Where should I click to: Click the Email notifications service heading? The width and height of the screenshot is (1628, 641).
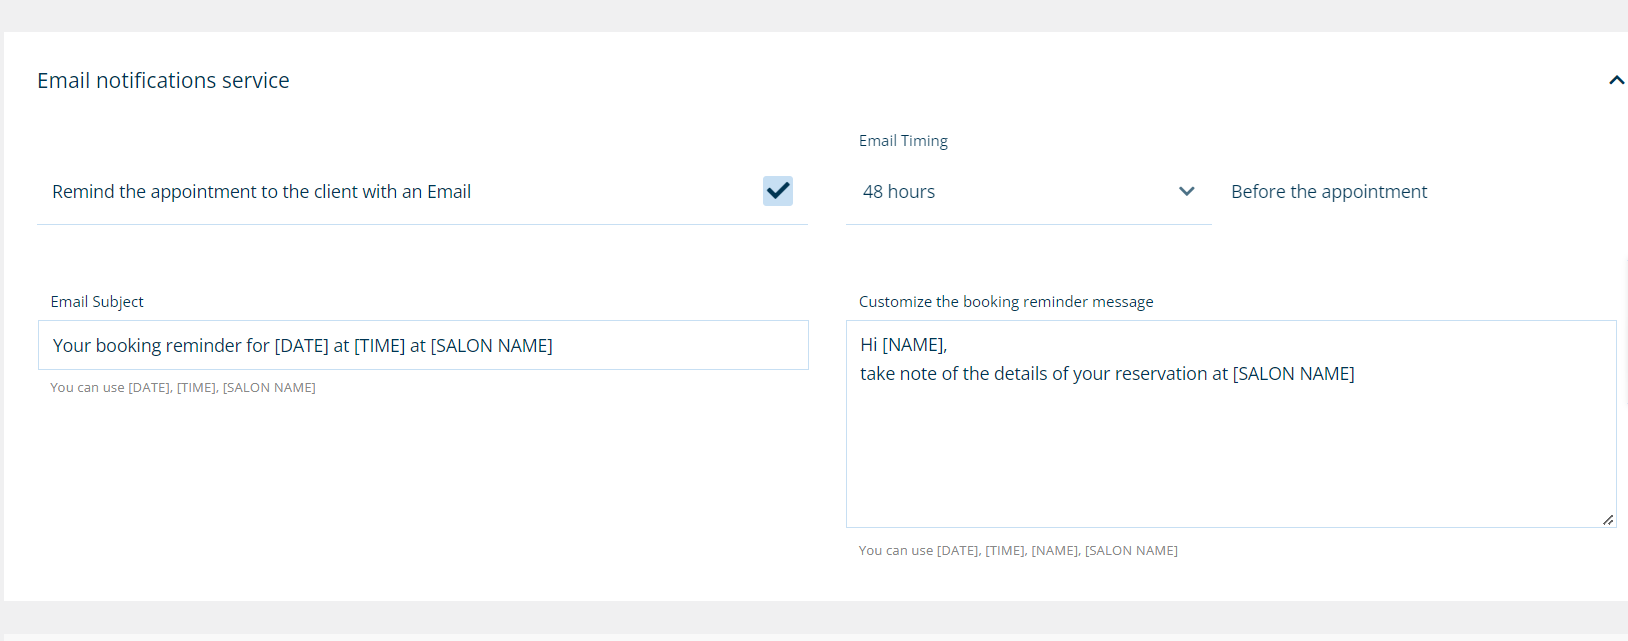pos(163,80)
